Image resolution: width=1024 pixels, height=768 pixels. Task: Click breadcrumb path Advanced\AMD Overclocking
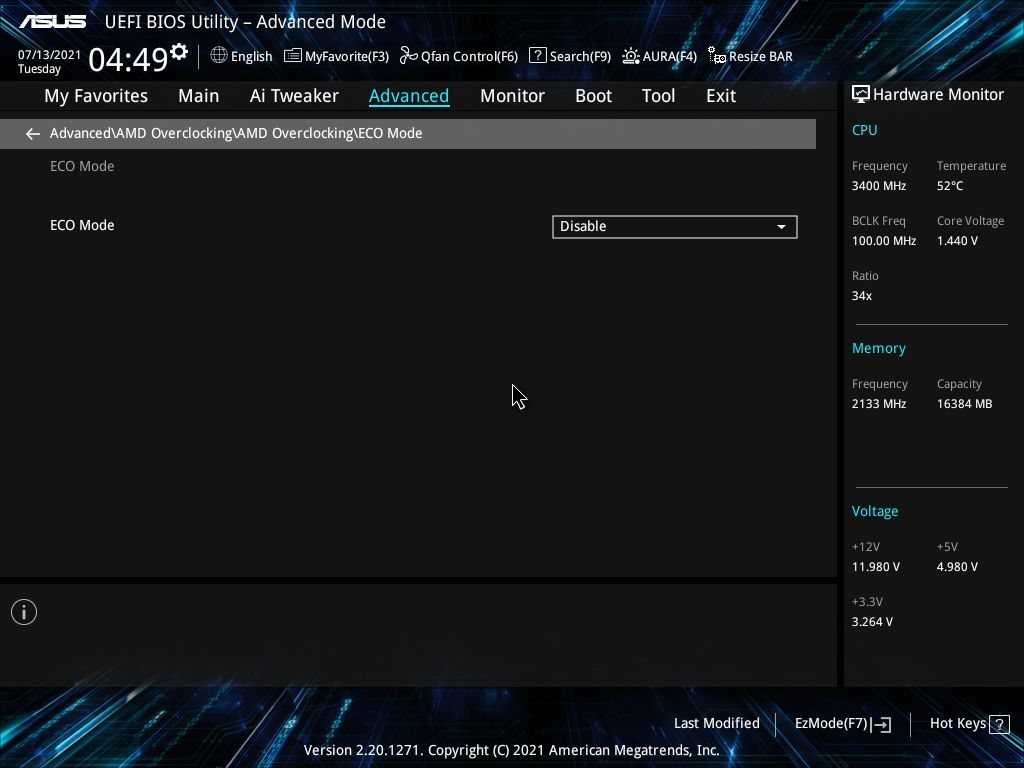click(x=140, y=133)
